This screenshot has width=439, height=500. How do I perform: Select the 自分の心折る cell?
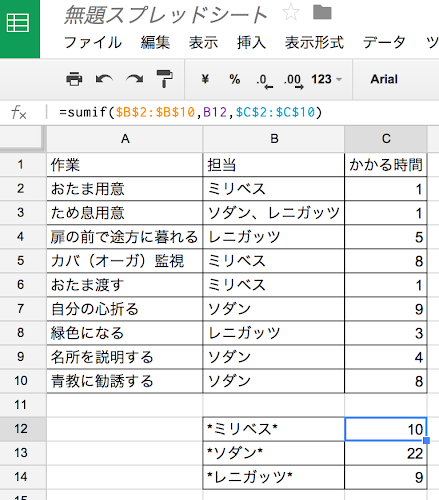pos(125,309)
